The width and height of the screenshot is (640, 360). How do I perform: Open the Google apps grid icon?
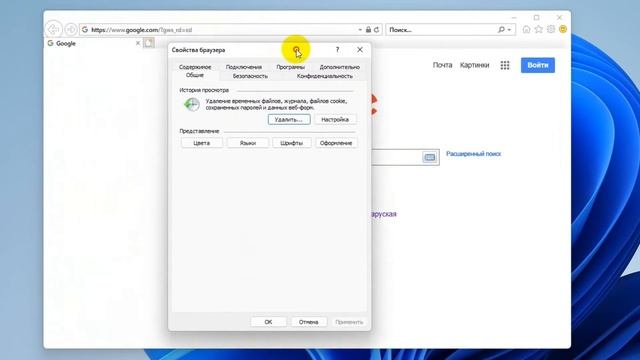pos(505,65)
